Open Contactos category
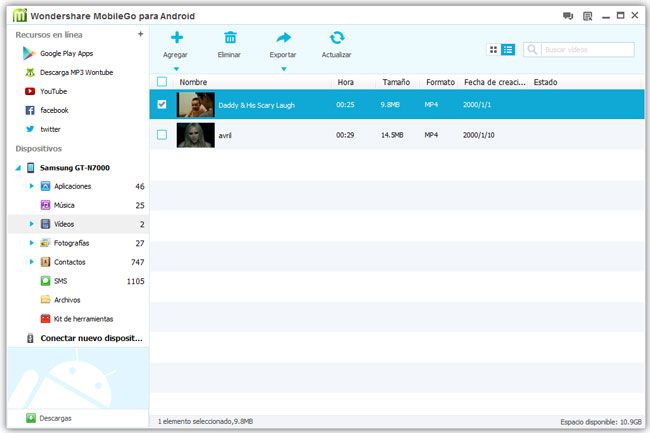This screenshot has width=650, height=433. 69,262
